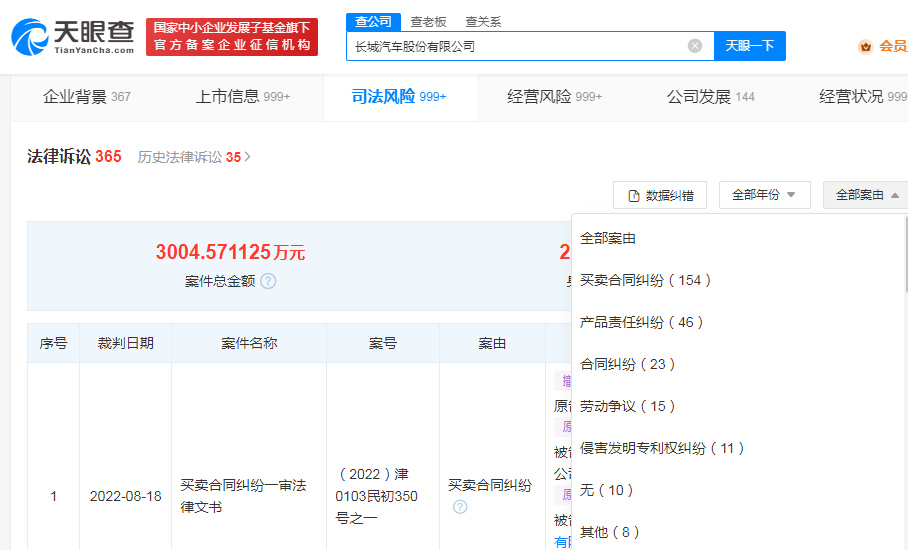Open the 国家中小企业发展子基金 red banner

[x=232, y=37]
